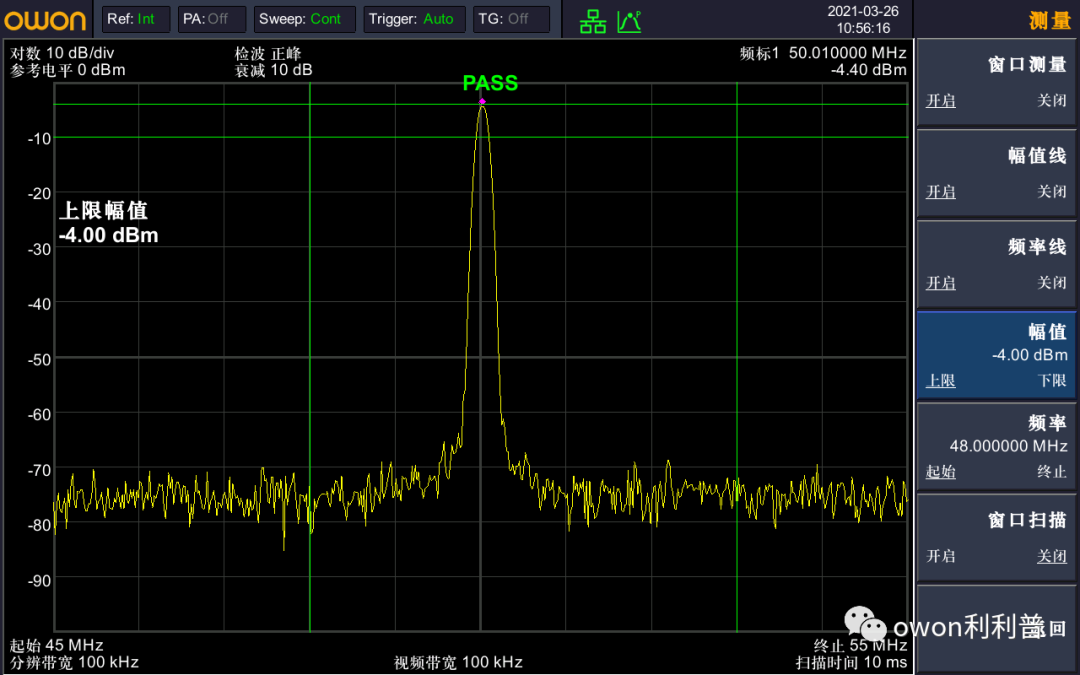Image resolution: width=1080 pixels, height=675 pixels.
Task: Click 视频带宽 100 kHz label
Action: click(458, 663)
